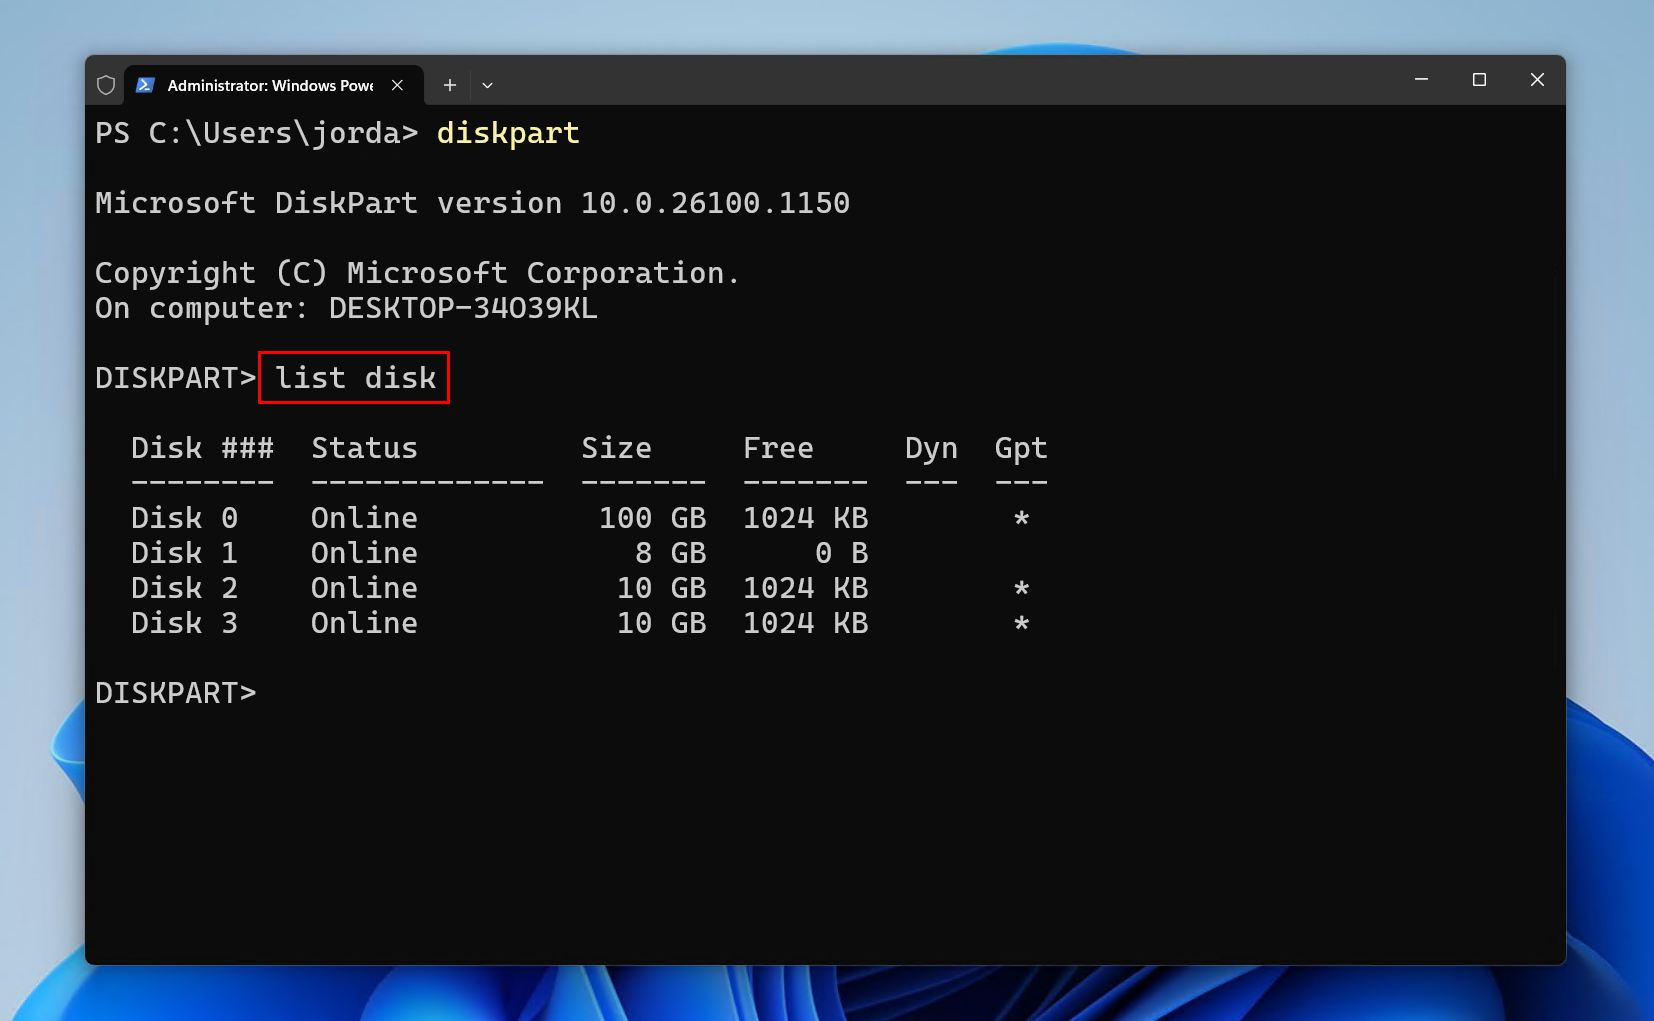The image size is (1654, 1021).
Task: Click the highlighted list disk command
Action: [353, 377]
